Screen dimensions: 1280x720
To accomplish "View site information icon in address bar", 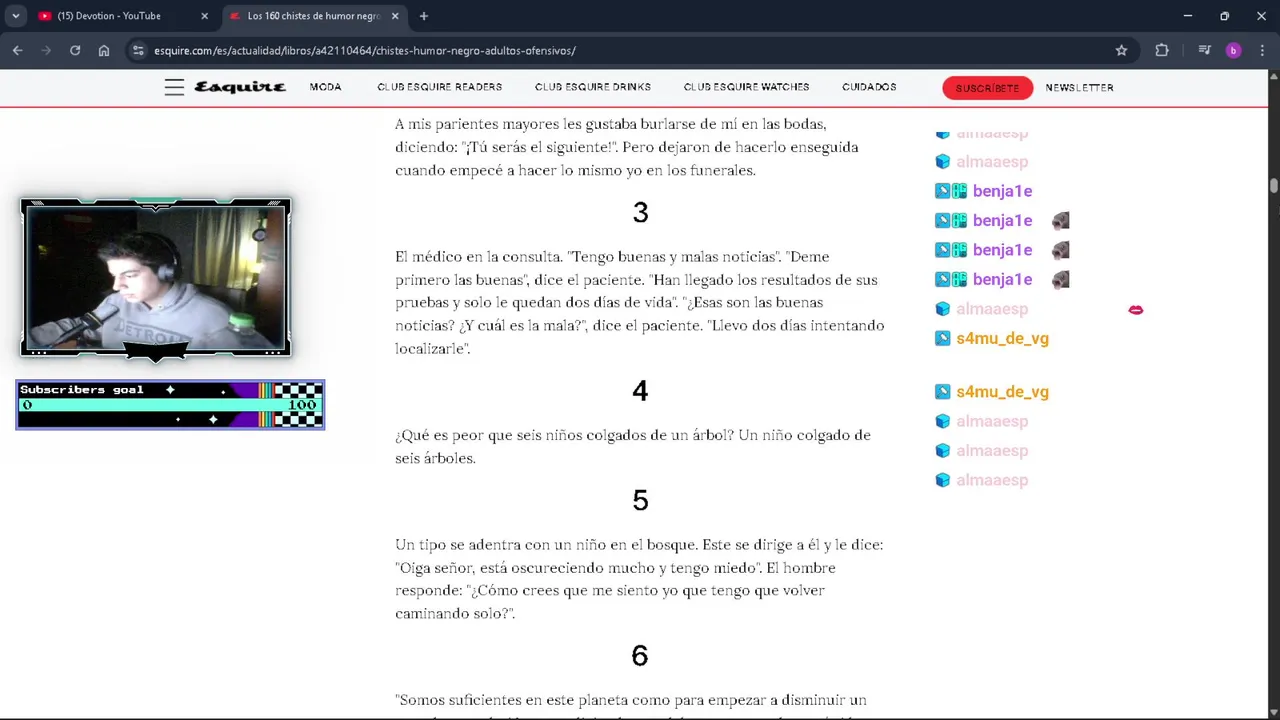I will tap(139, 50).
